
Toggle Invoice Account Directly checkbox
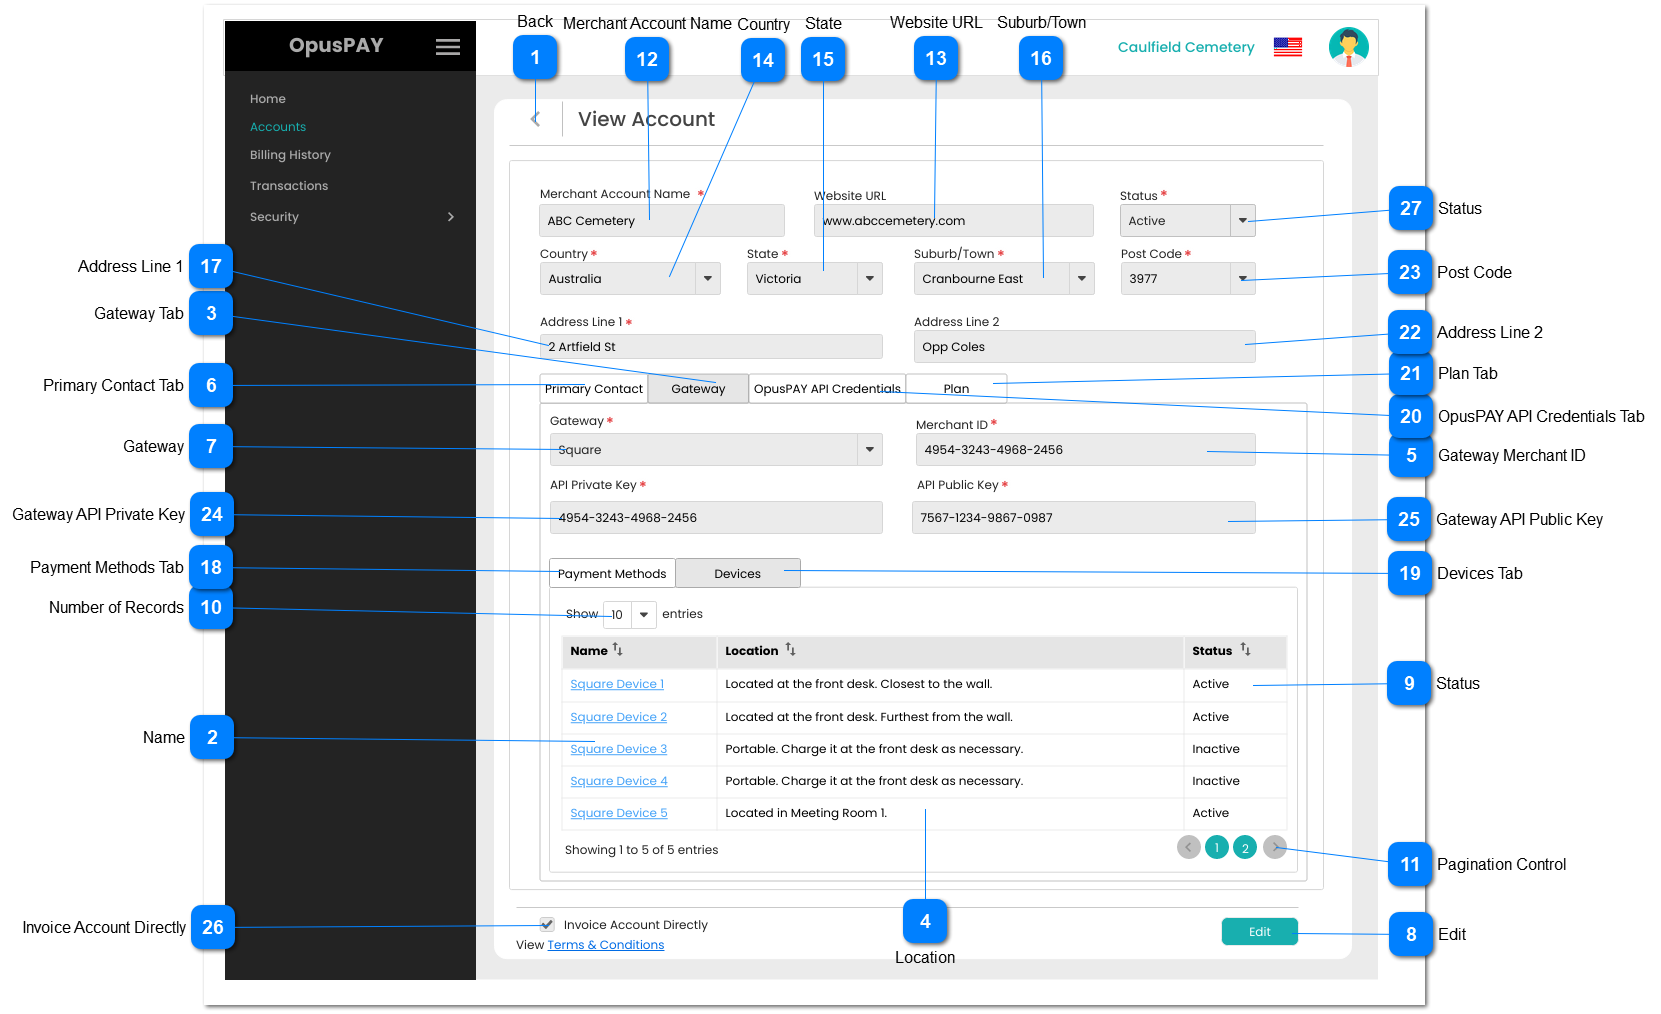547,925
